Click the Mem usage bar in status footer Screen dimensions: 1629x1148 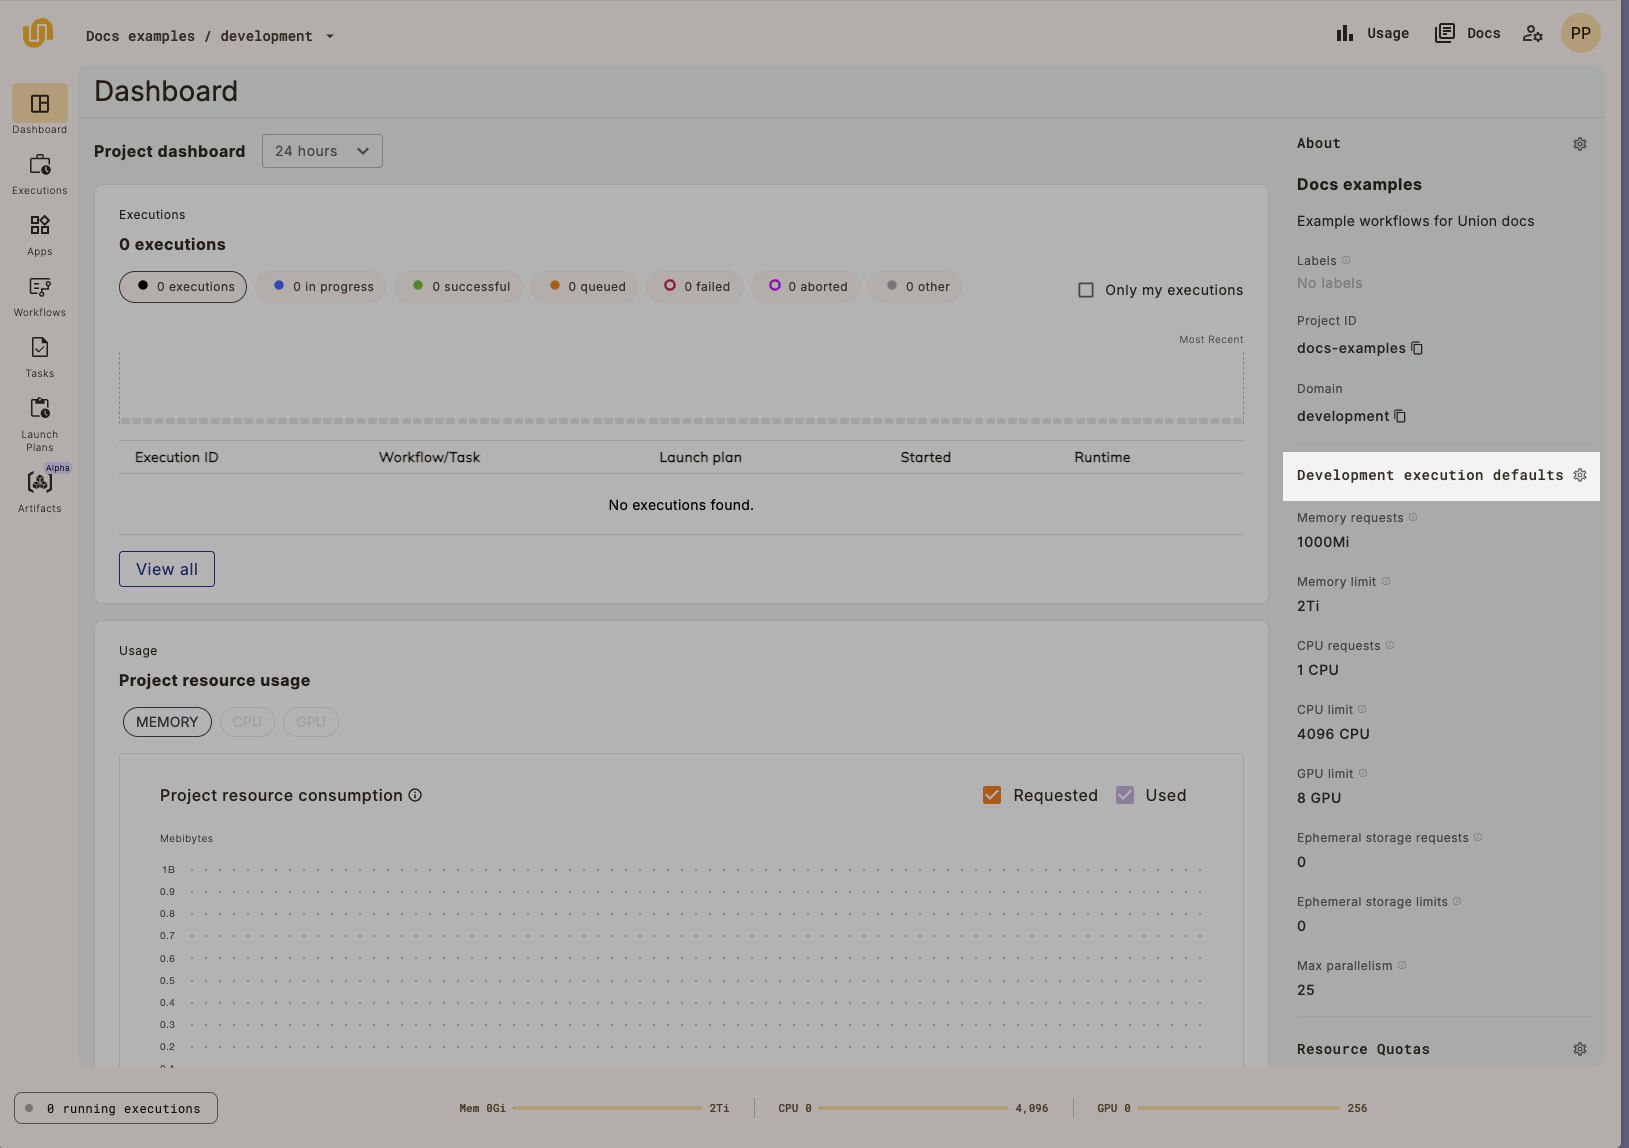(x=606, y=1108)
